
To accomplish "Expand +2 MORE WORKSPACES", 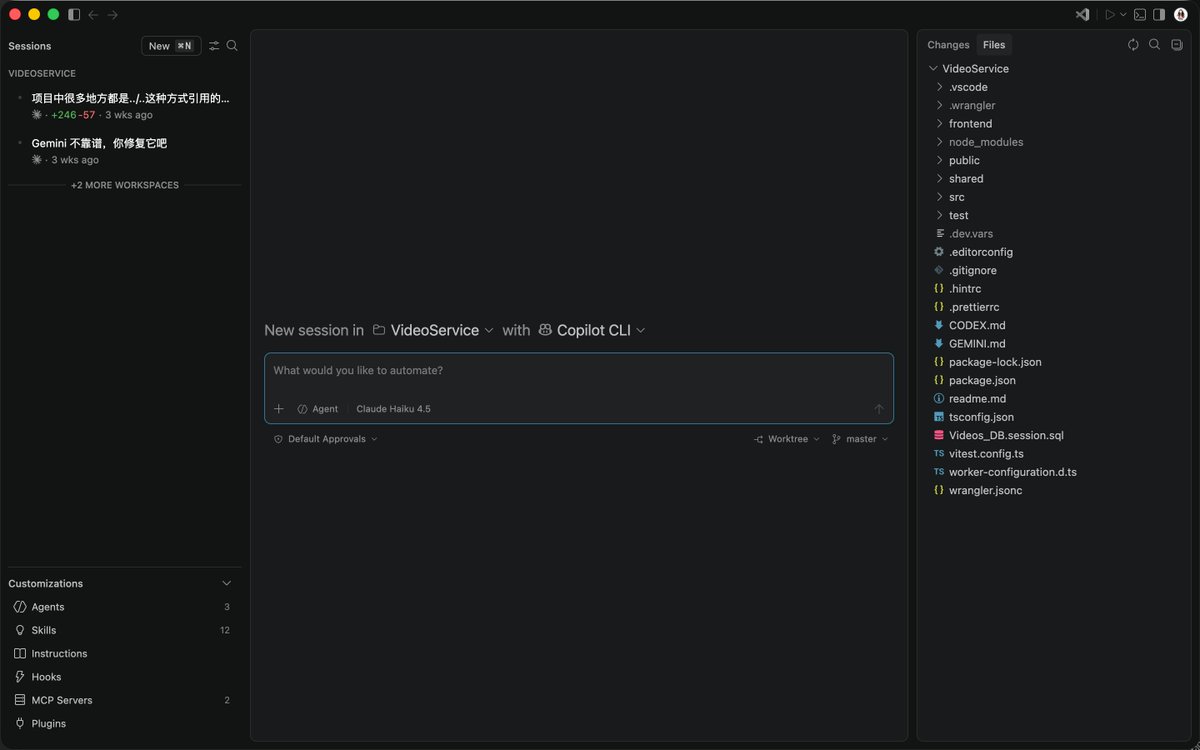I will [x=125, y=185].
